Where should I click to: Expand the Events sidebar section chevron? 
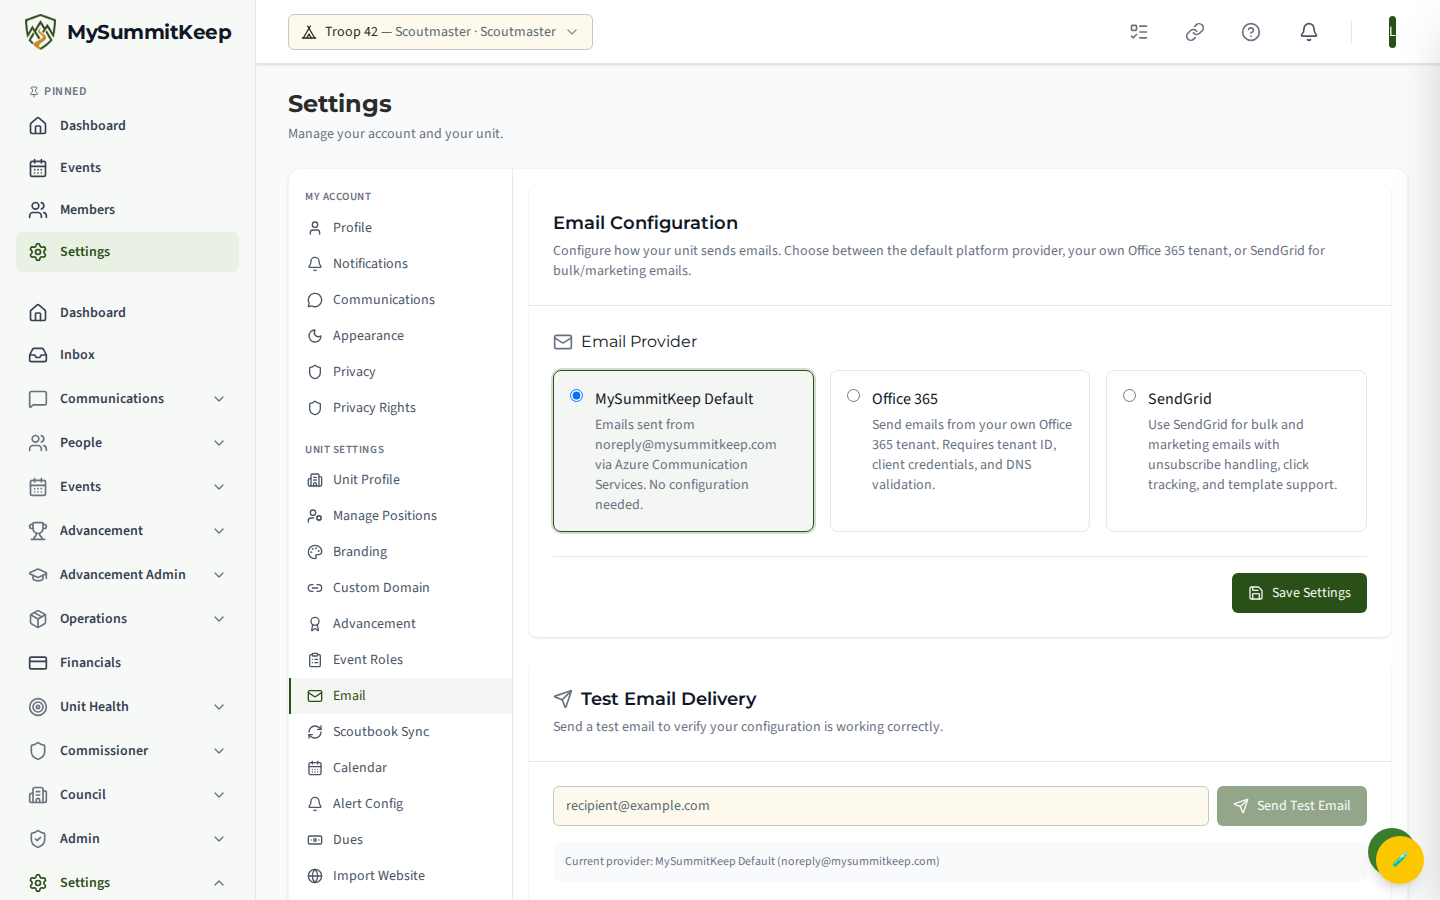tap(219, 487)
